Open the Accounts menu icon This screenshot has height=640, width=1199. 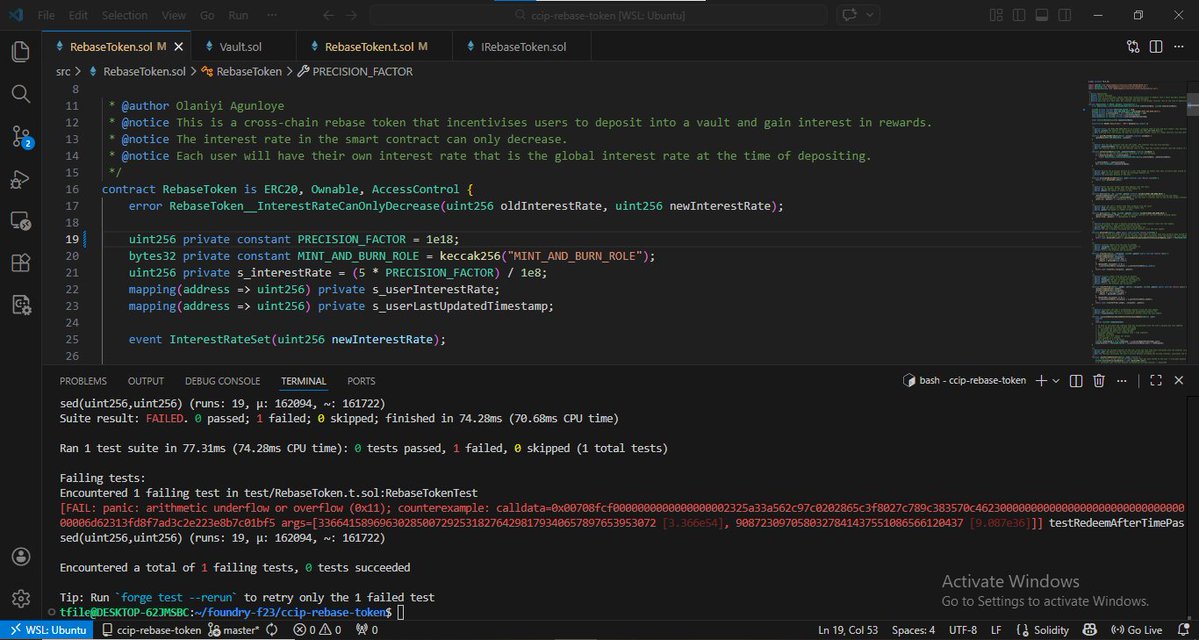click(x=21, y=556)
